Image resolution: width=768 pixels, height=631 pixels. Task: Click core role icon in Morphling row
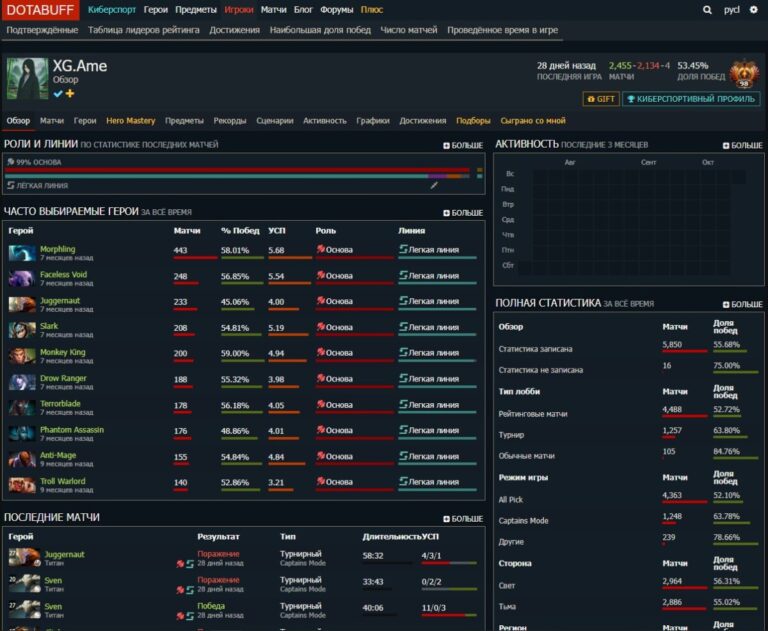pyautogui.click(x=320, y=249)
